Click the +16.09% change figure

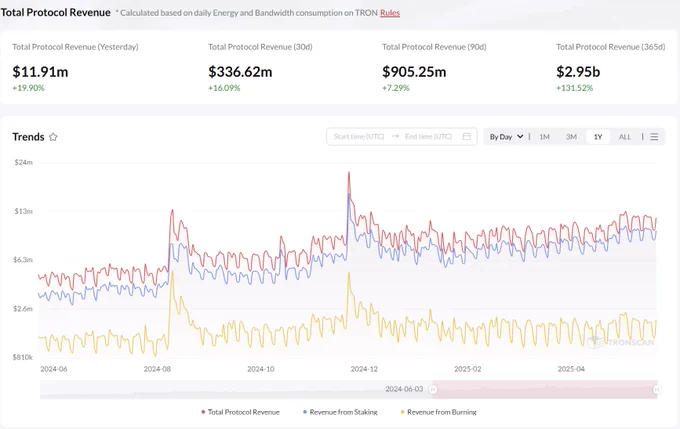tap(224, 88)
